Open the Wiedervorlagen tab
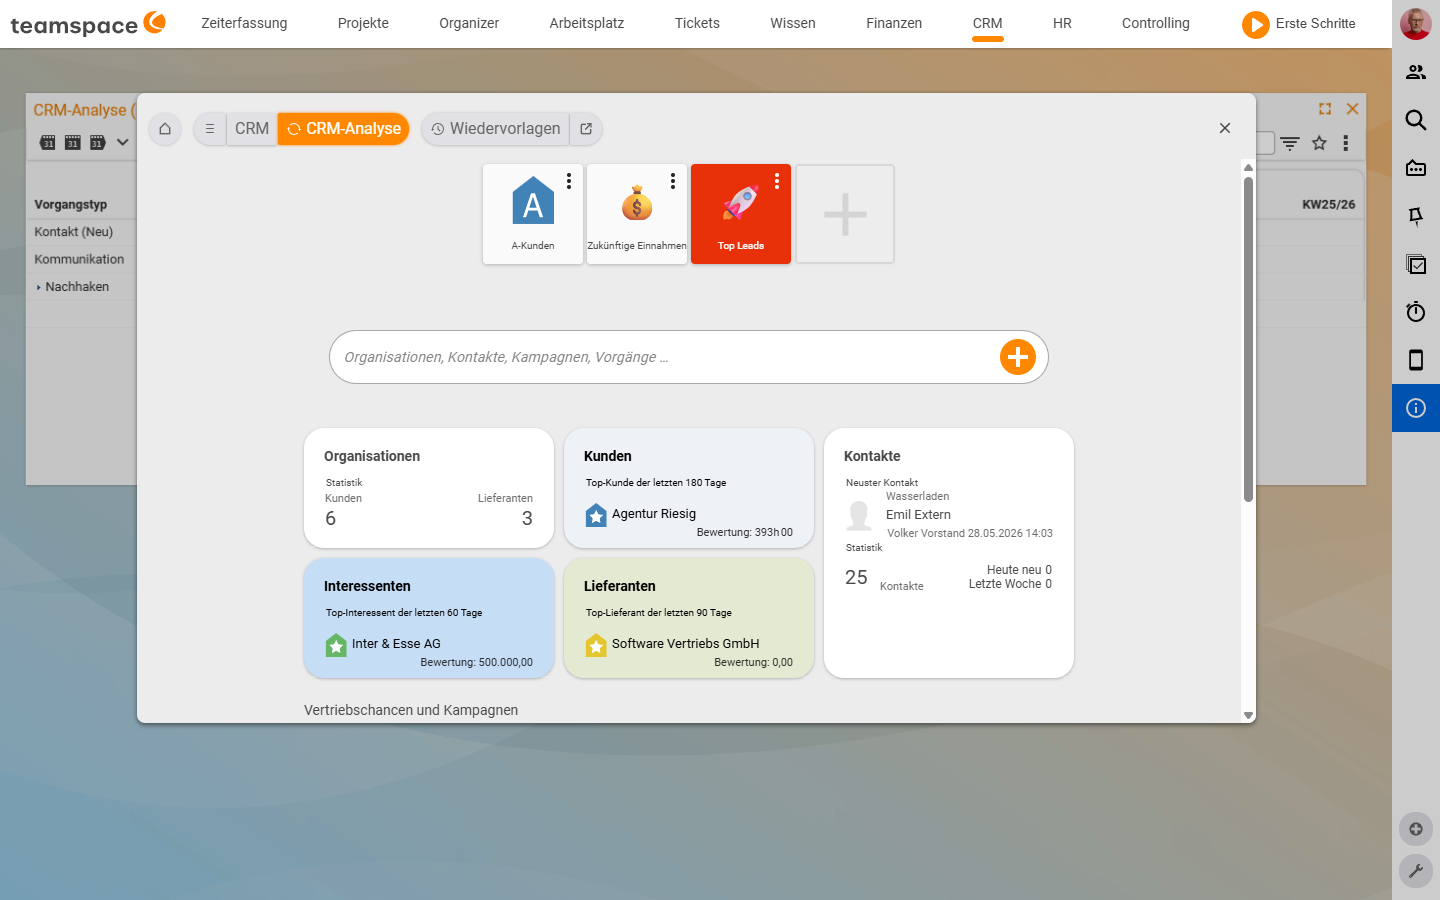This screenshot has width=1440, height=900. tap(495, 129)
